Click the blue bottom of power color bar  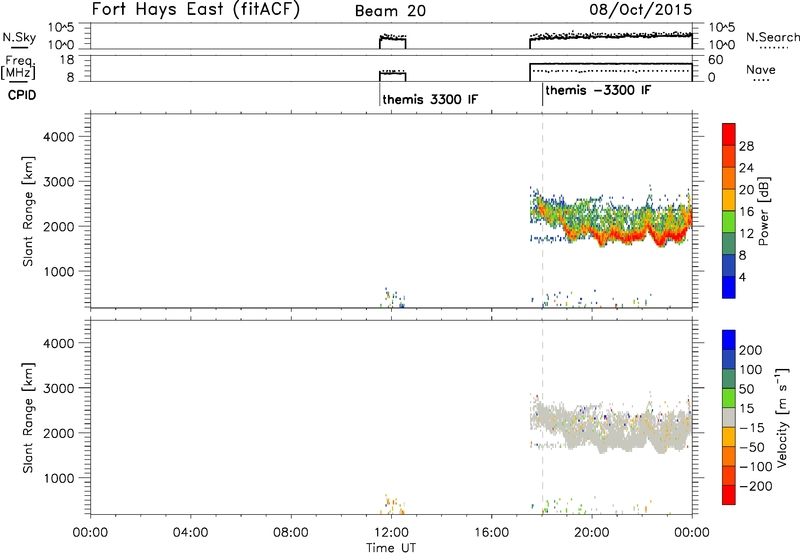[x=729, y=287]
